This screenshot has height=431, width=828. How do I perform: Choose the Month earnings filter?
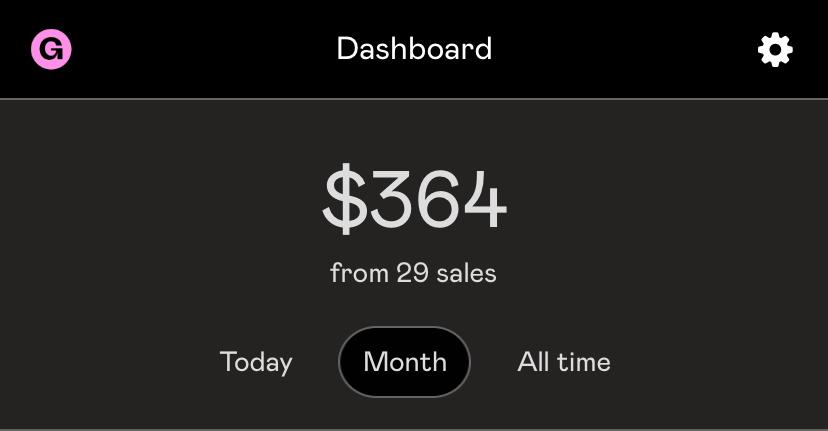404,362
